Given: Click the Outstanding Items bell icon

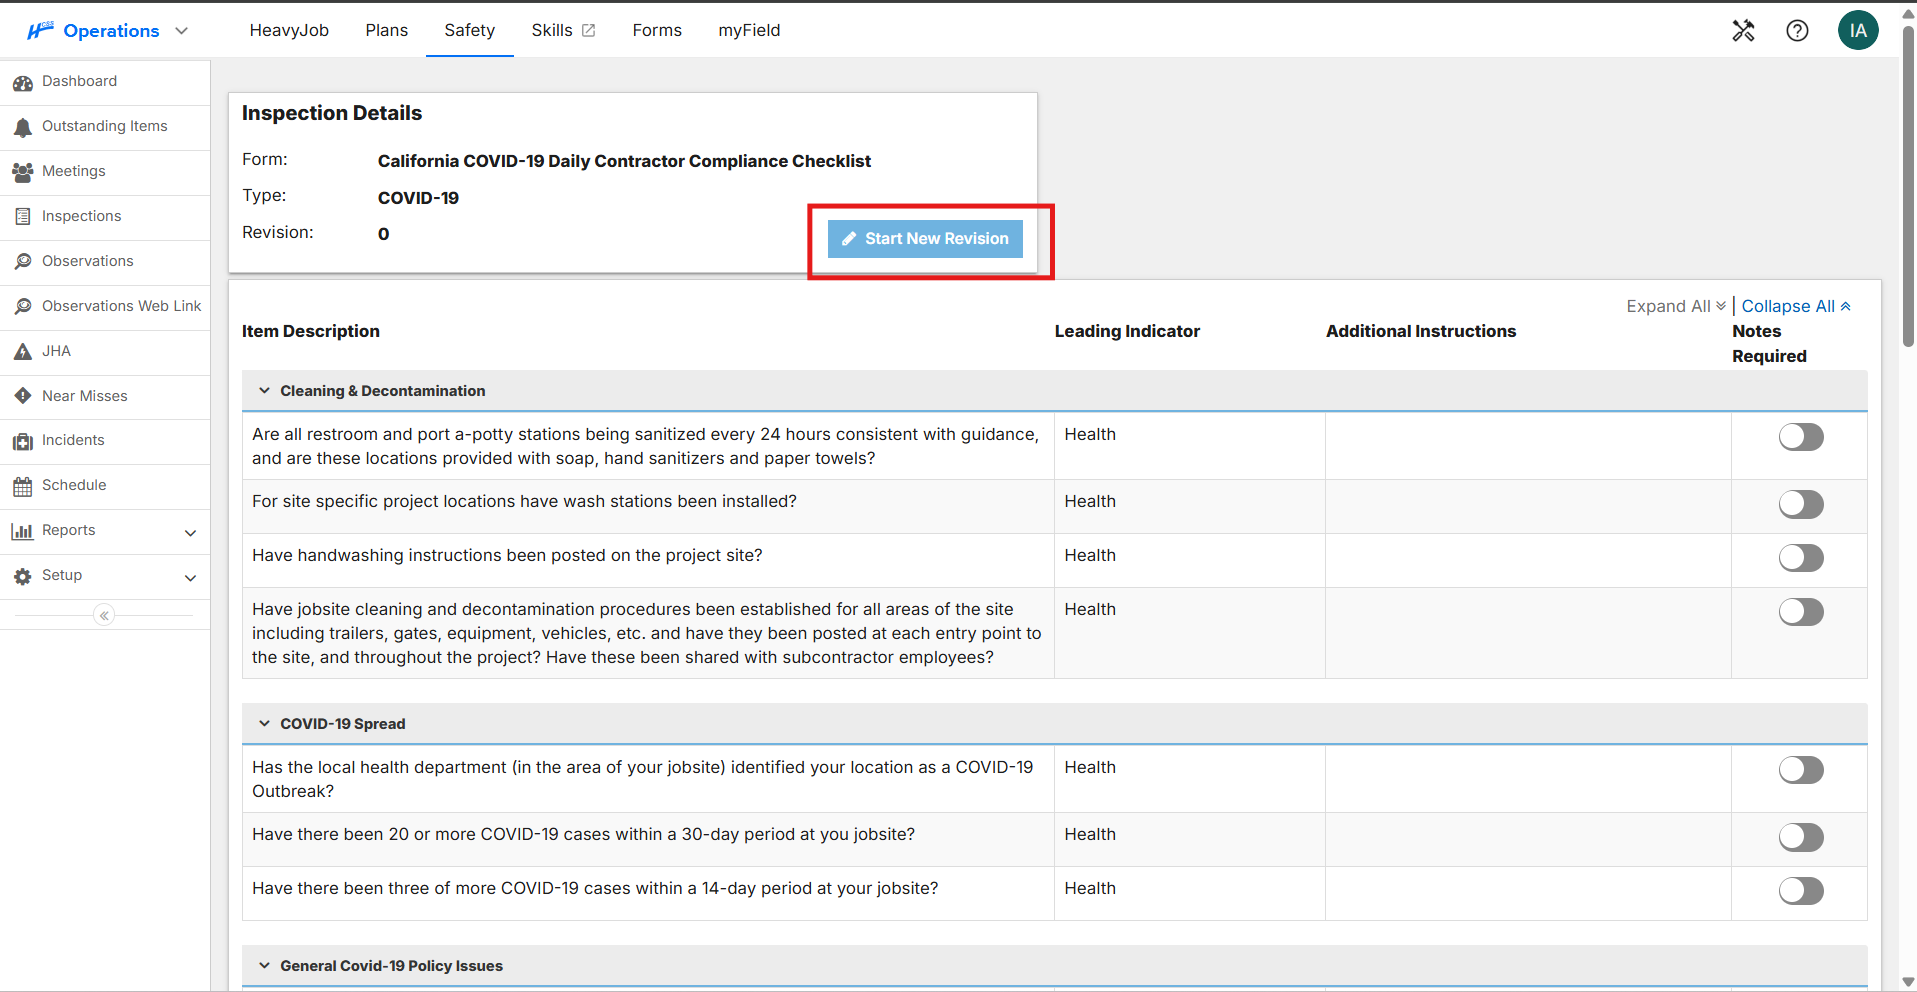Looking at the screenshot, I should click(23, 127).
